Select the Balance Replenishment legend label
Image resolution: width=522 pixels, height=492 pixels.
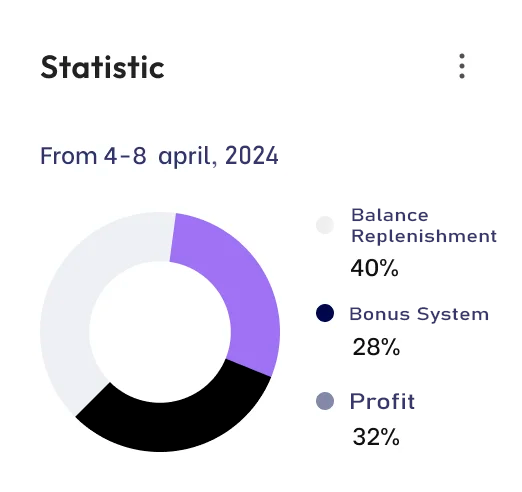[x=424, y=226]
